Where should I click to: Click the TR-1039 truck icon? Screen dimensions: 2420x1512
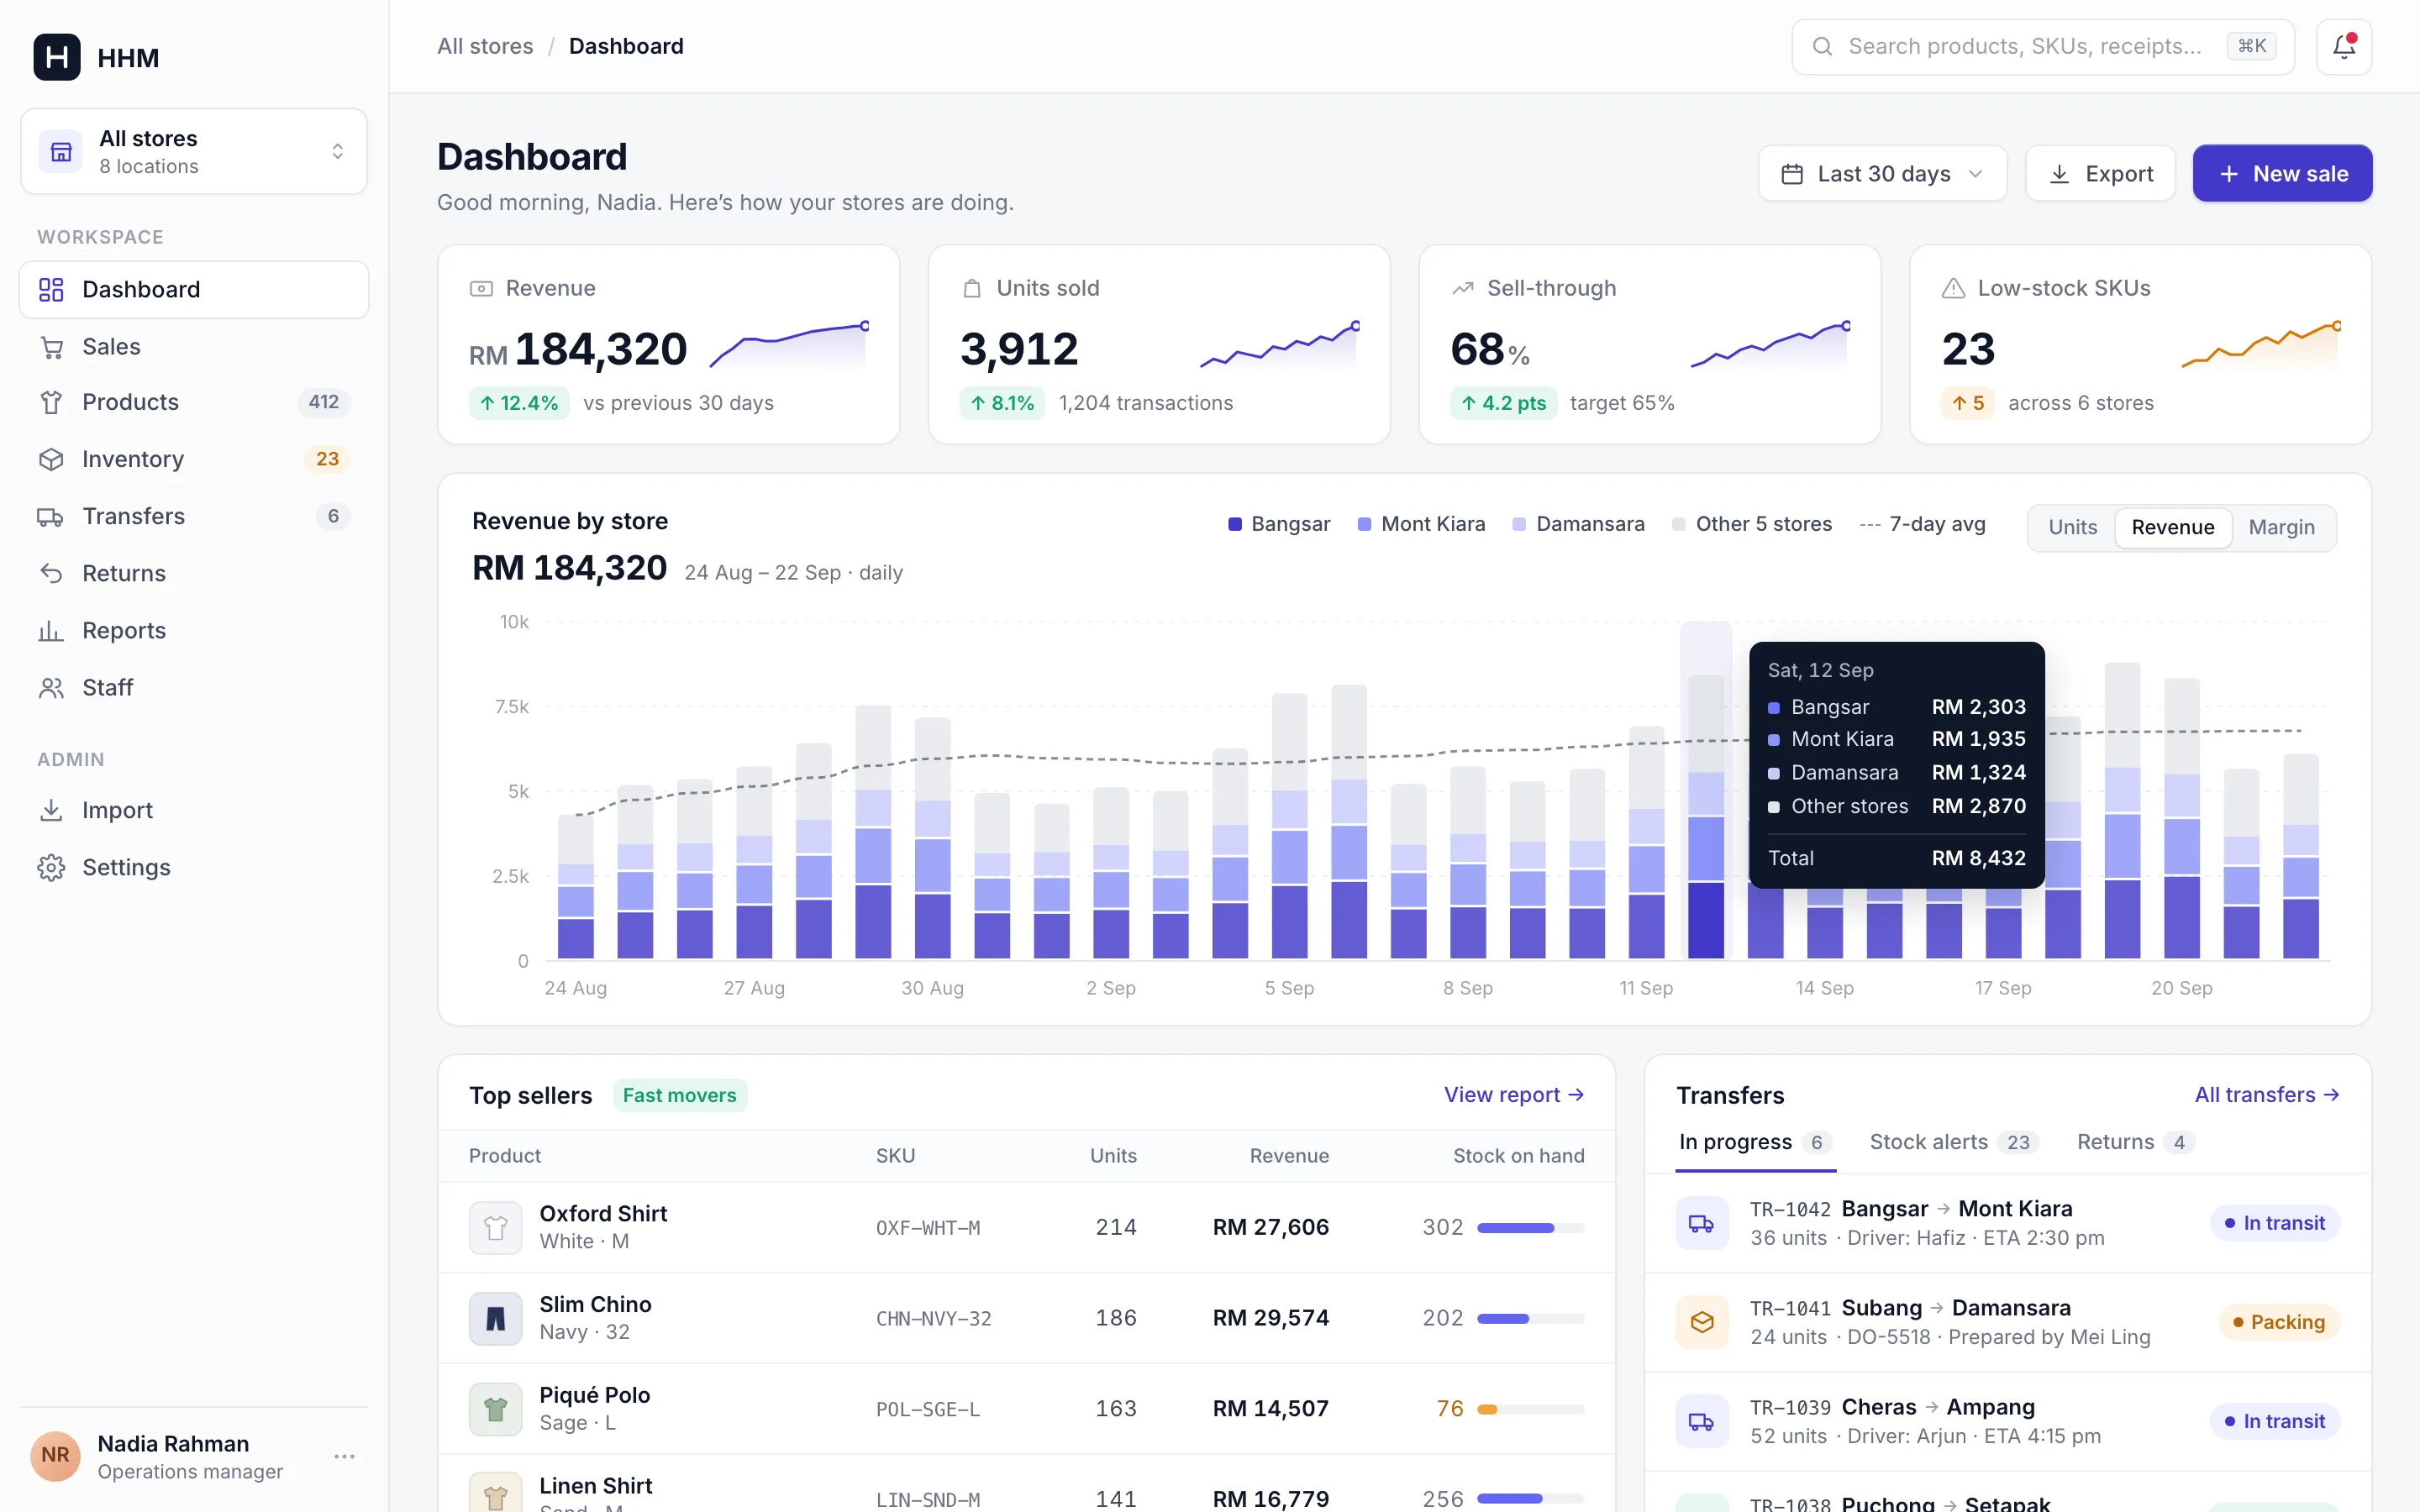tap(1702, 1421)
